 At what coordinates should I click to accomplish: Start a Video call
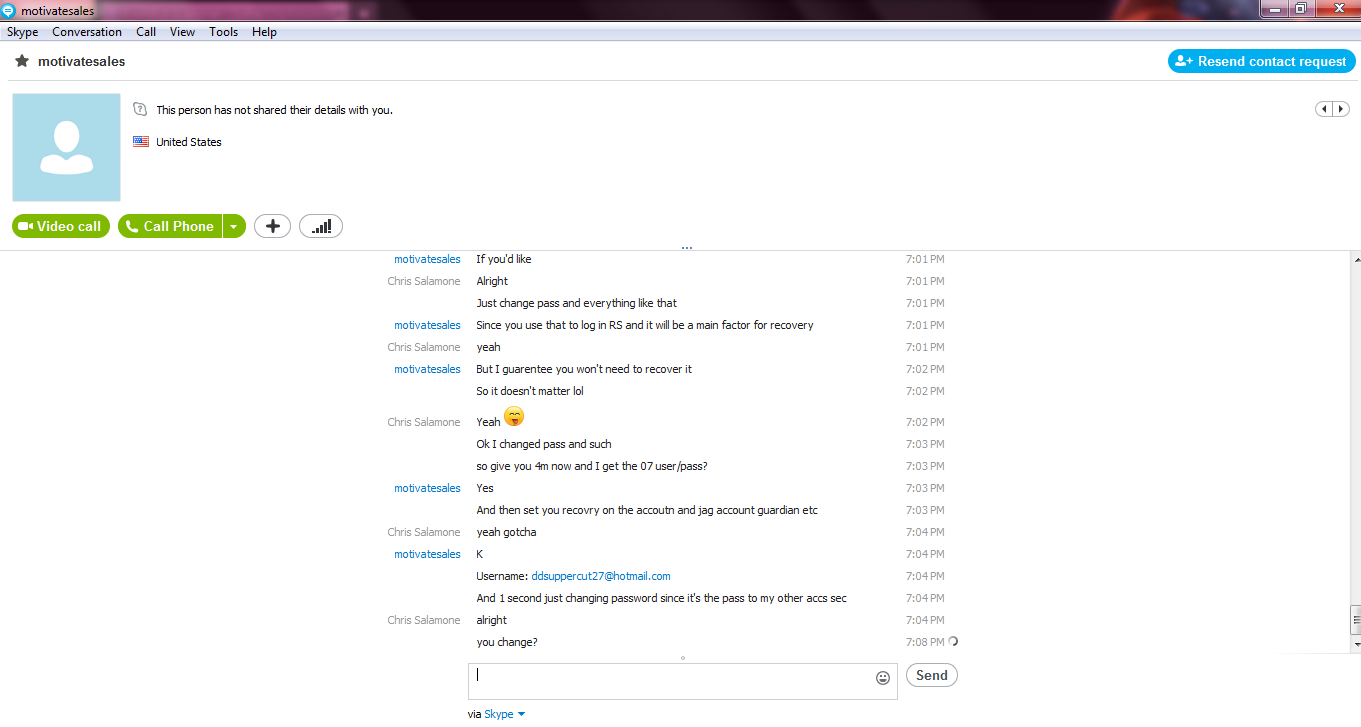click(x=61, y=226)
